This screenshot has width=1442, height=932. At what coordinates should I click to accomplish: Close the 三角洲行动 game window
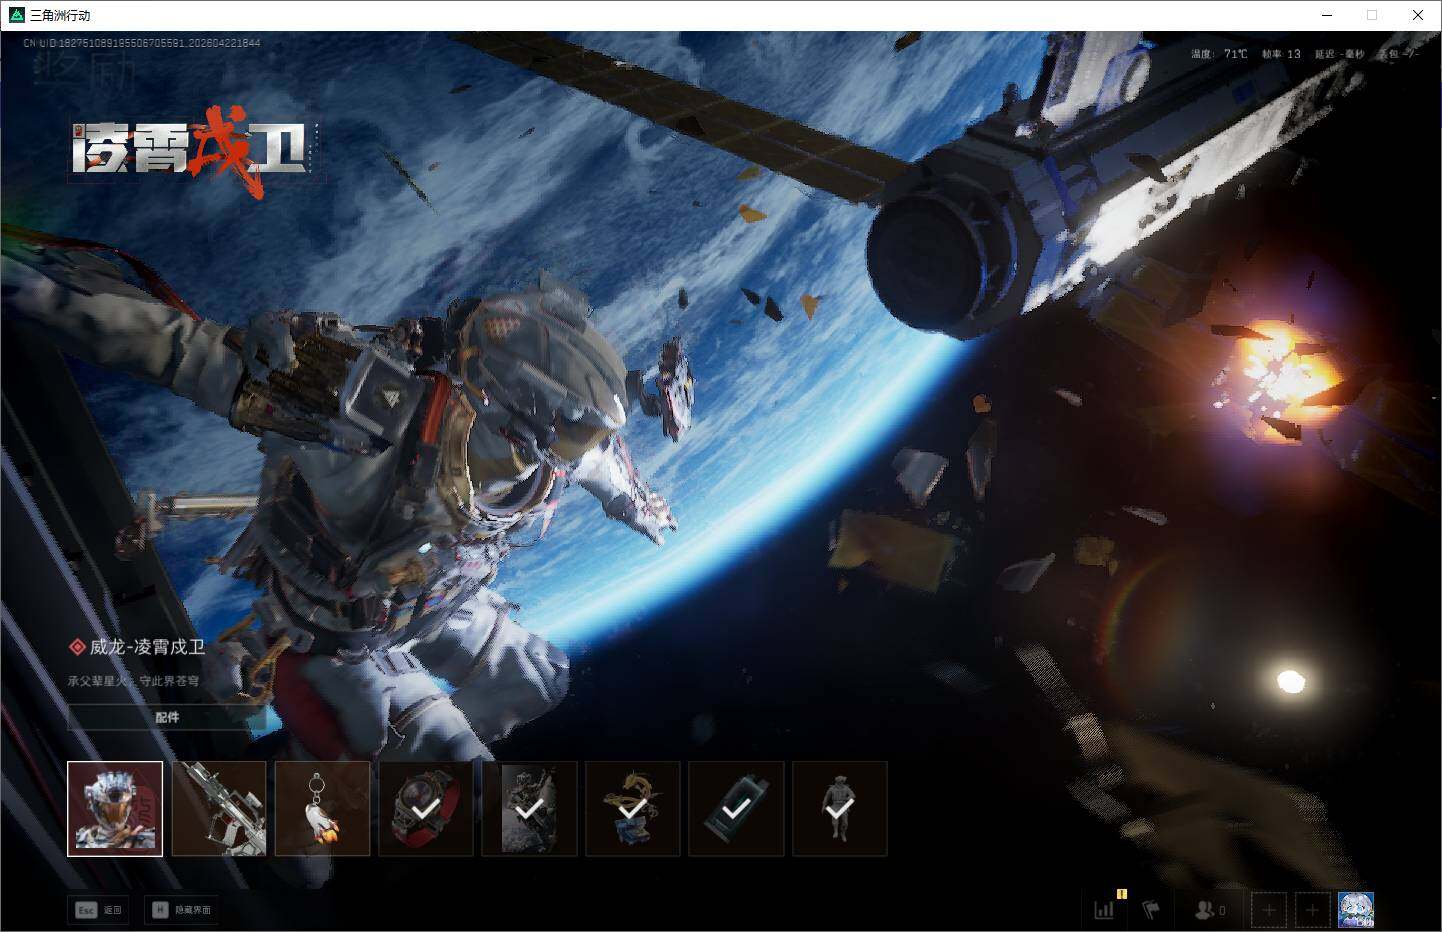tap(1418, 15)
